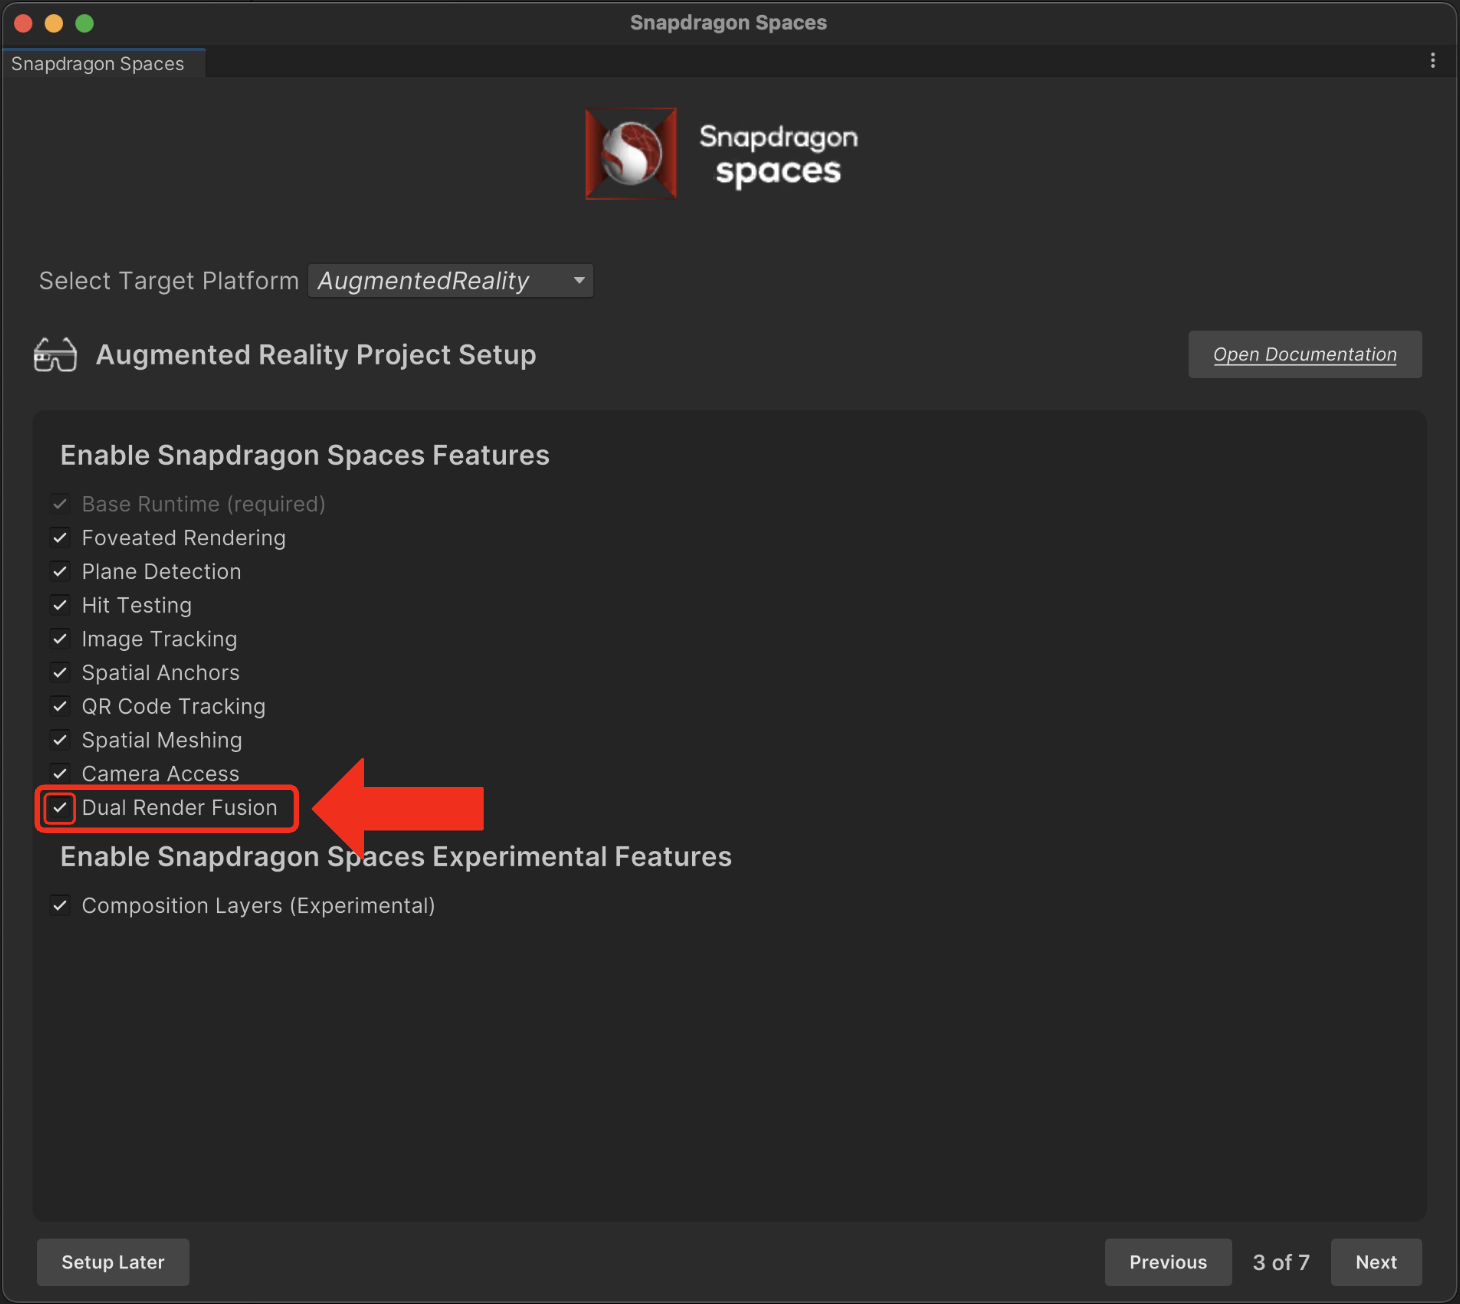This screenshot has width=1460, height=1304.
Task: Uncheck the Spatial Anchors checkbox
Action: coord(60,673)
